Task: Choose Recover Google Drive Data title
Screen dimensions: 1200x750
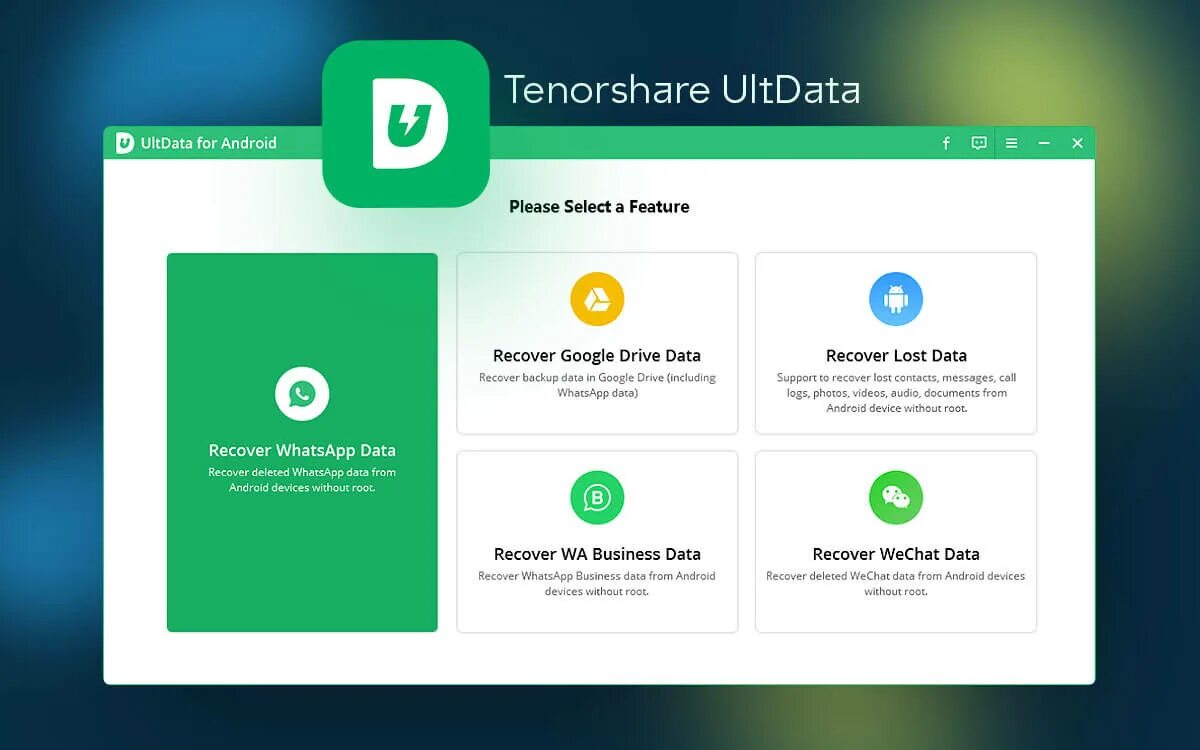Action: [597, 355]
